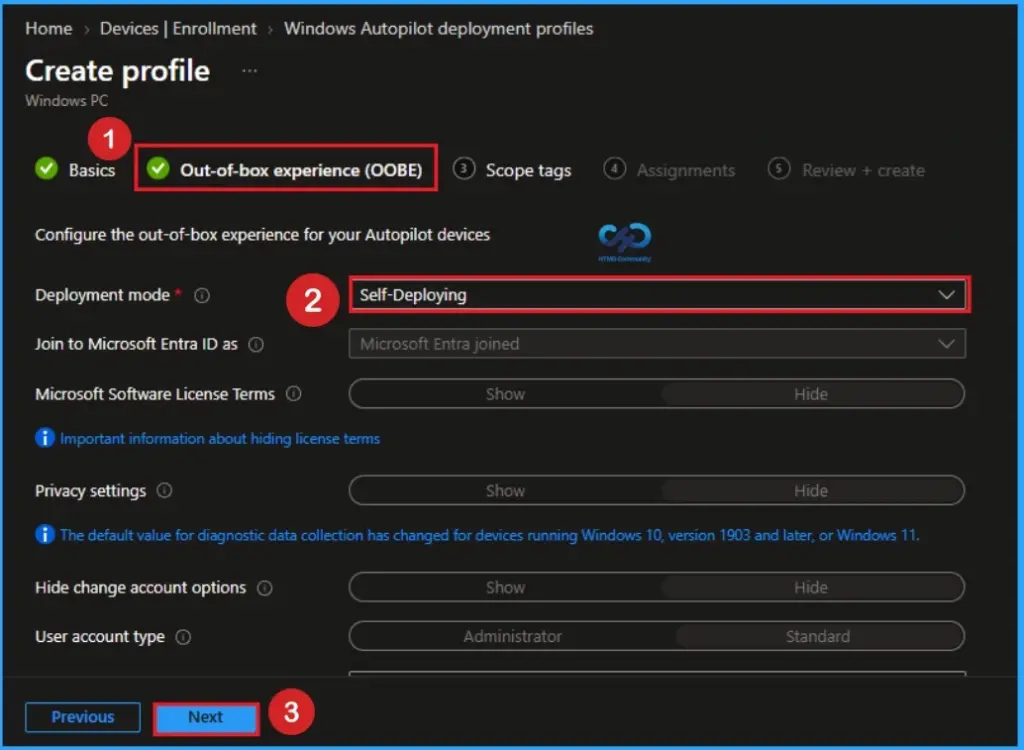This screenshot has height=750, width=1024.
Task: Select the Out-of-box experience (OOBE) tab
Action: pyautogui.click(x=285, y=169)
